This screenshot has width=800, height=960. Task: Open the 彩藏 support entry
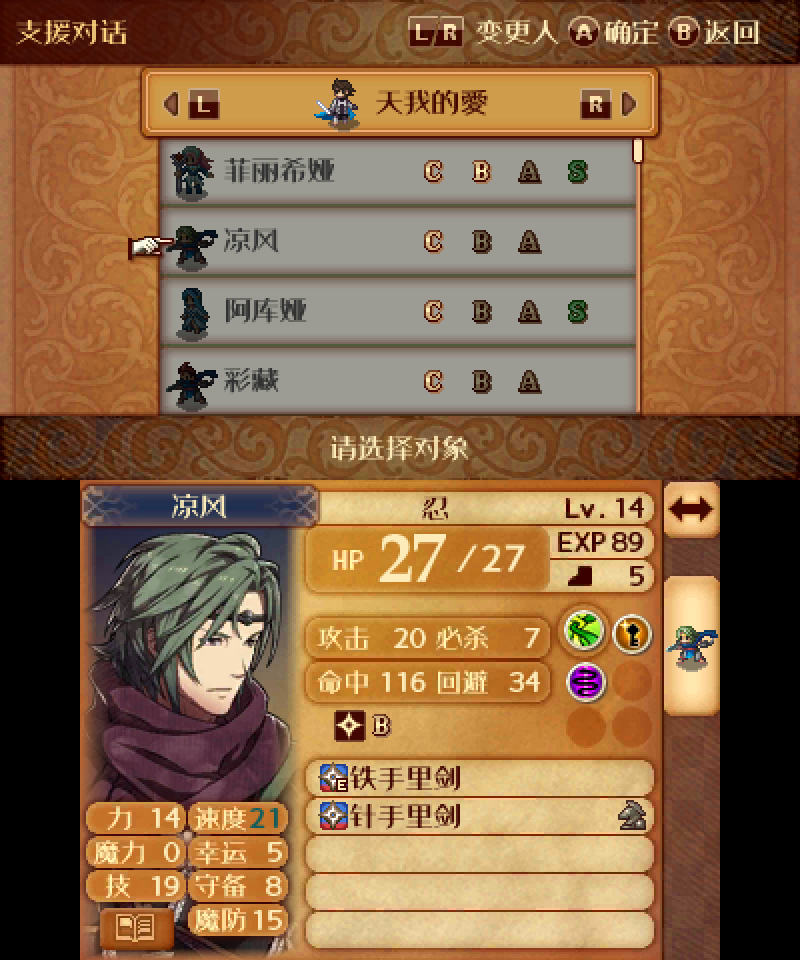click(397, 381)
